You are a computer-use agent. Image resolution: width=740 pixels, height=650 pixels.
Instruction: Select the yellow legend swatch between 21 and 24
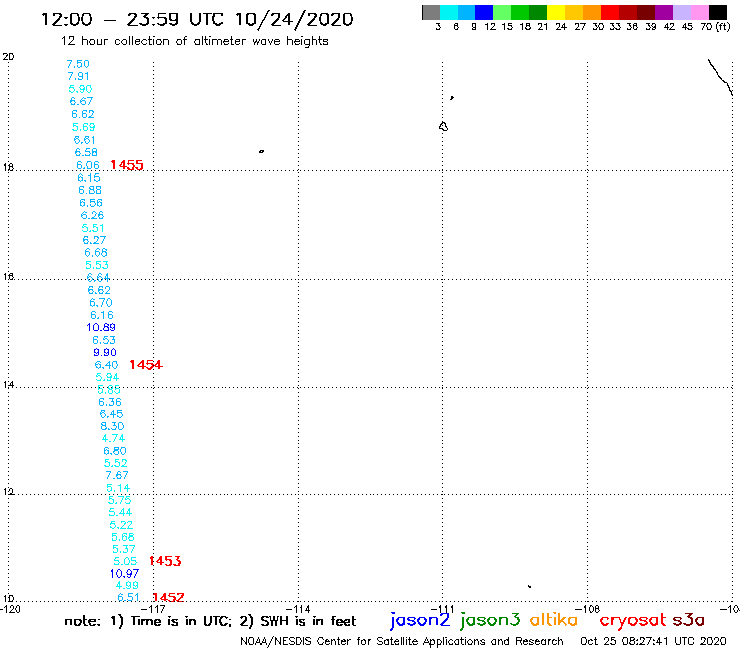pyautogui.click(x=556, y=12)
